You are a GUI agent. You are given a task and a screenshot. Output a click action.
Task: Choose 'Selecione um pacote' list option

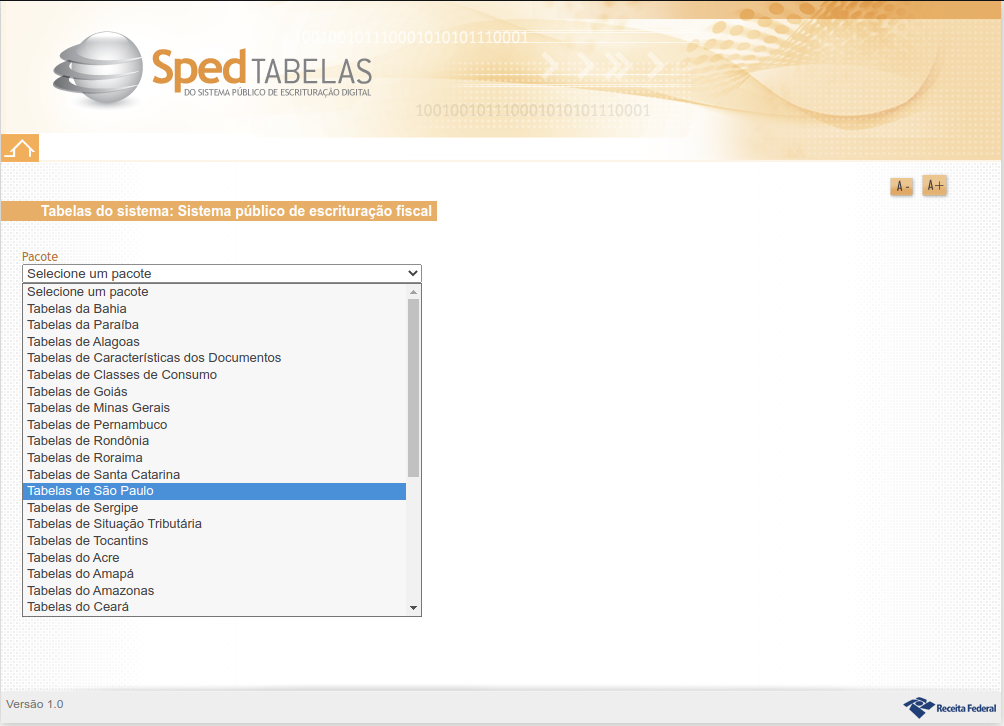(x=215, y=292)
